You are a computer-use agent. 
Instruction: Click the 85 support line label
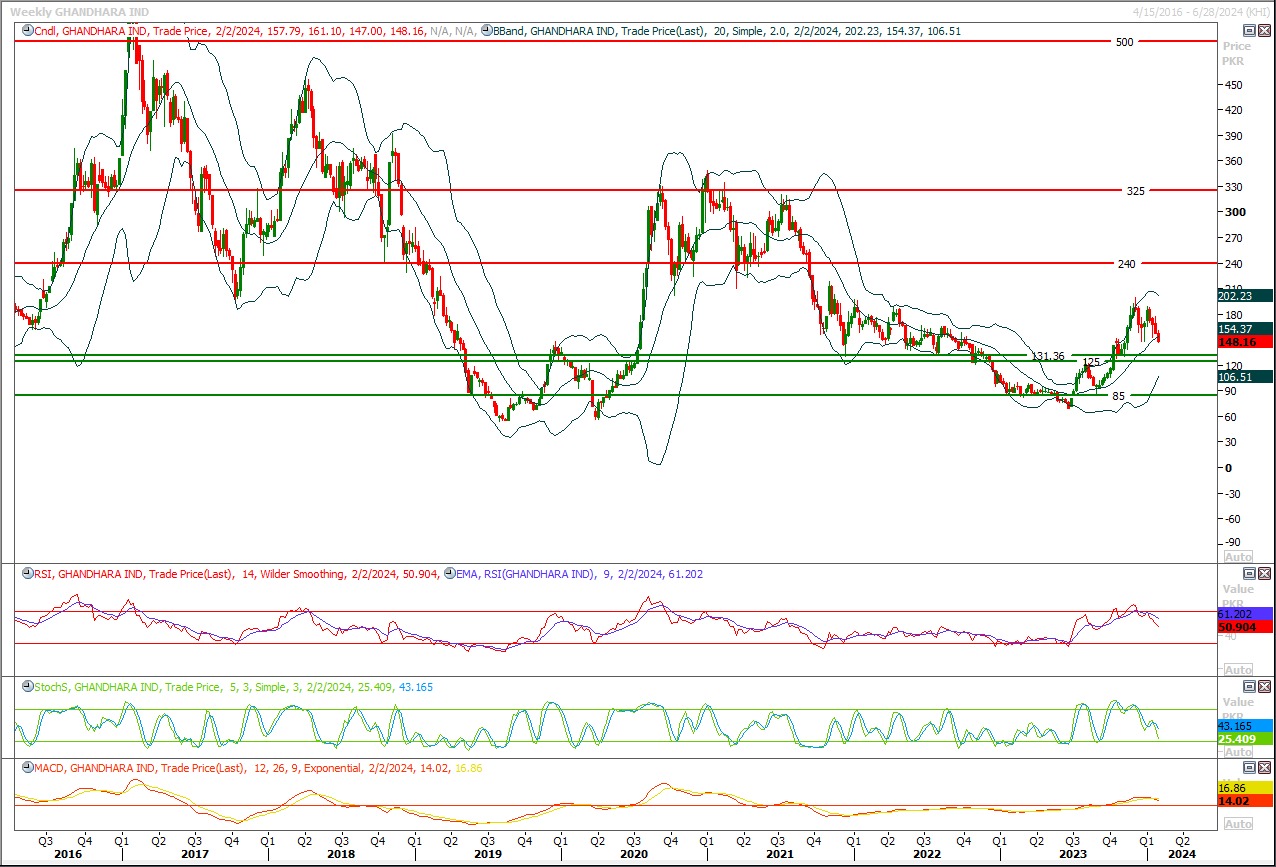tap(1119, 397)
